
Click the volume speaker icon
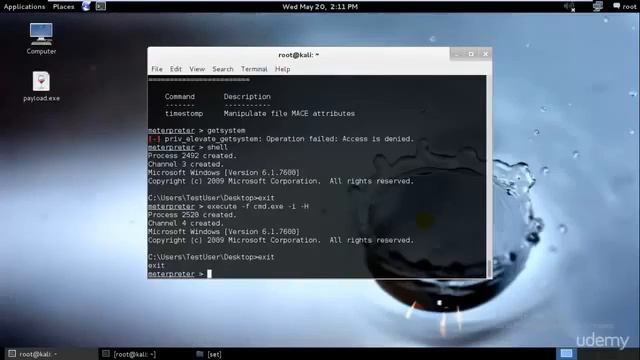(569, 6)
